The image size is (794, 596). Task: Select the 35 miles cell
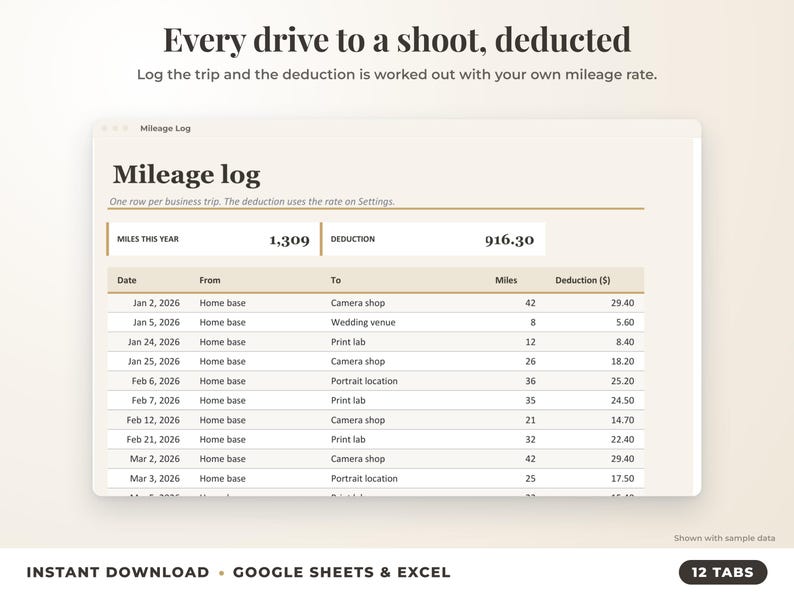point(530,400)
